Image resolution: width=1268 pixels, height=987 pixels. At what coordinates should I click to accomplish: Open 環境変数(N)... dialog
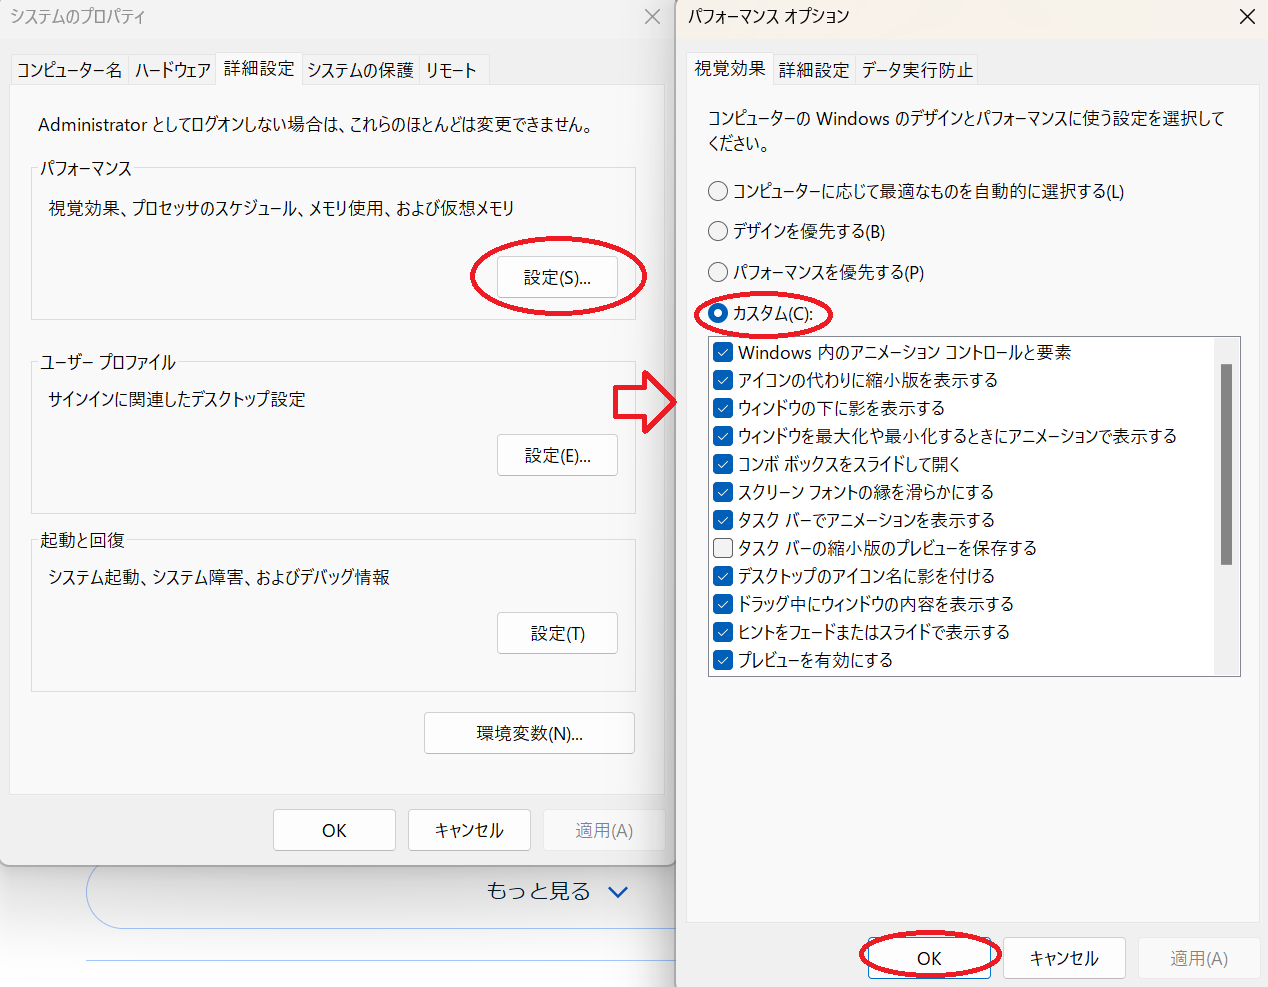(529, 733)
